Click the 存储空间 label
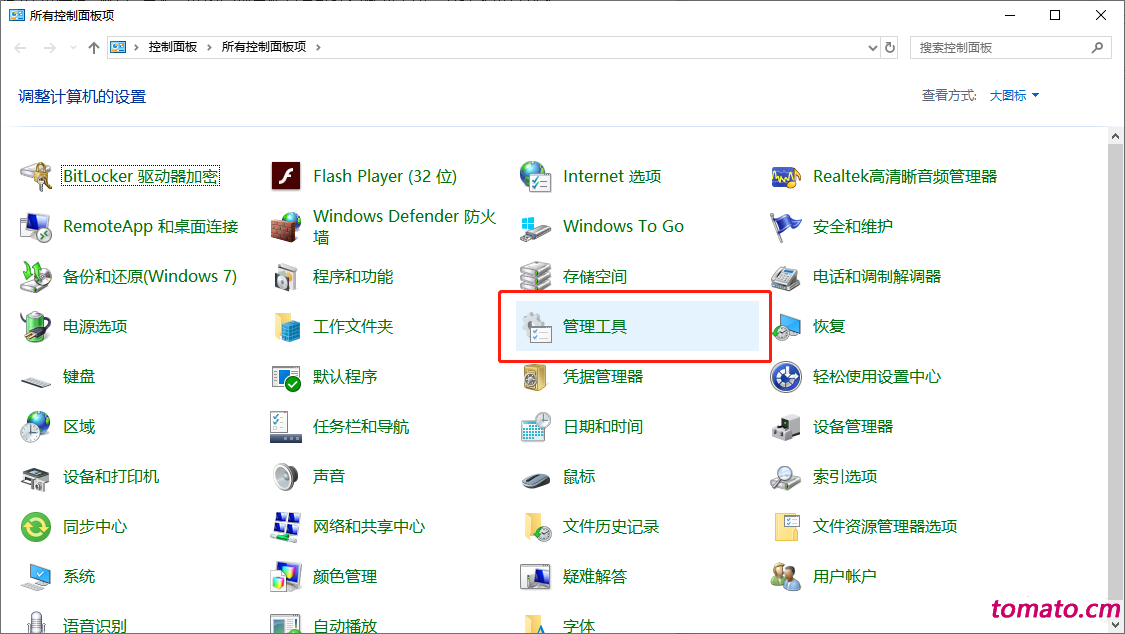The height and width of the screenshot is (634, 1125). (595, 277)
